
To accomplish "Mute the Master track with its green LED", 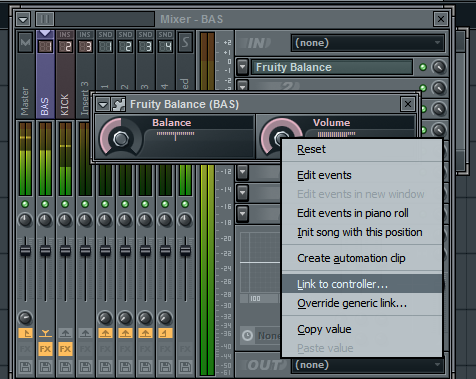I will click(x=25, y=204).
